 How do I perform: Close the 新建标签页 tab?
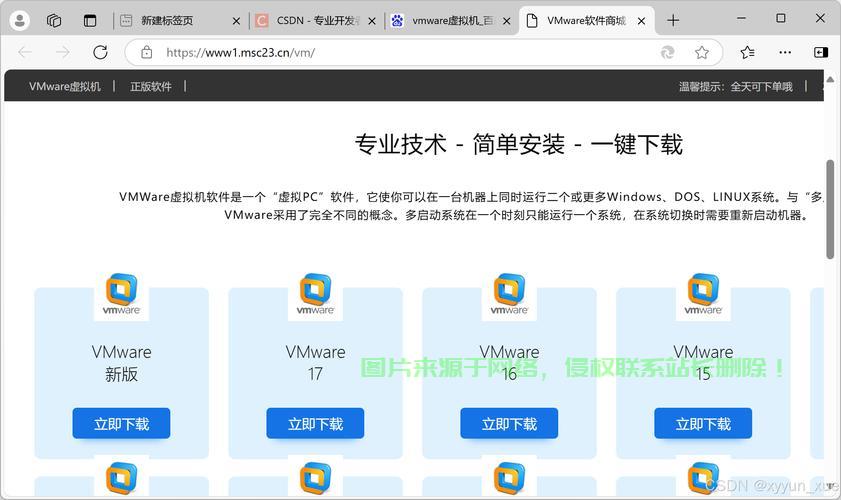[236, 21]
